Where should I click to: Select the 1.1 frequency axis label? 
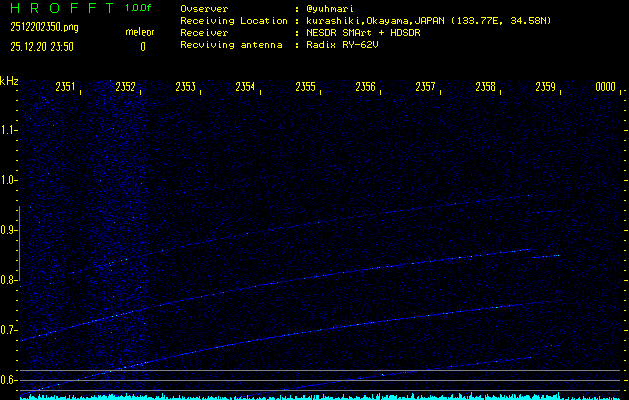(9, 130)
